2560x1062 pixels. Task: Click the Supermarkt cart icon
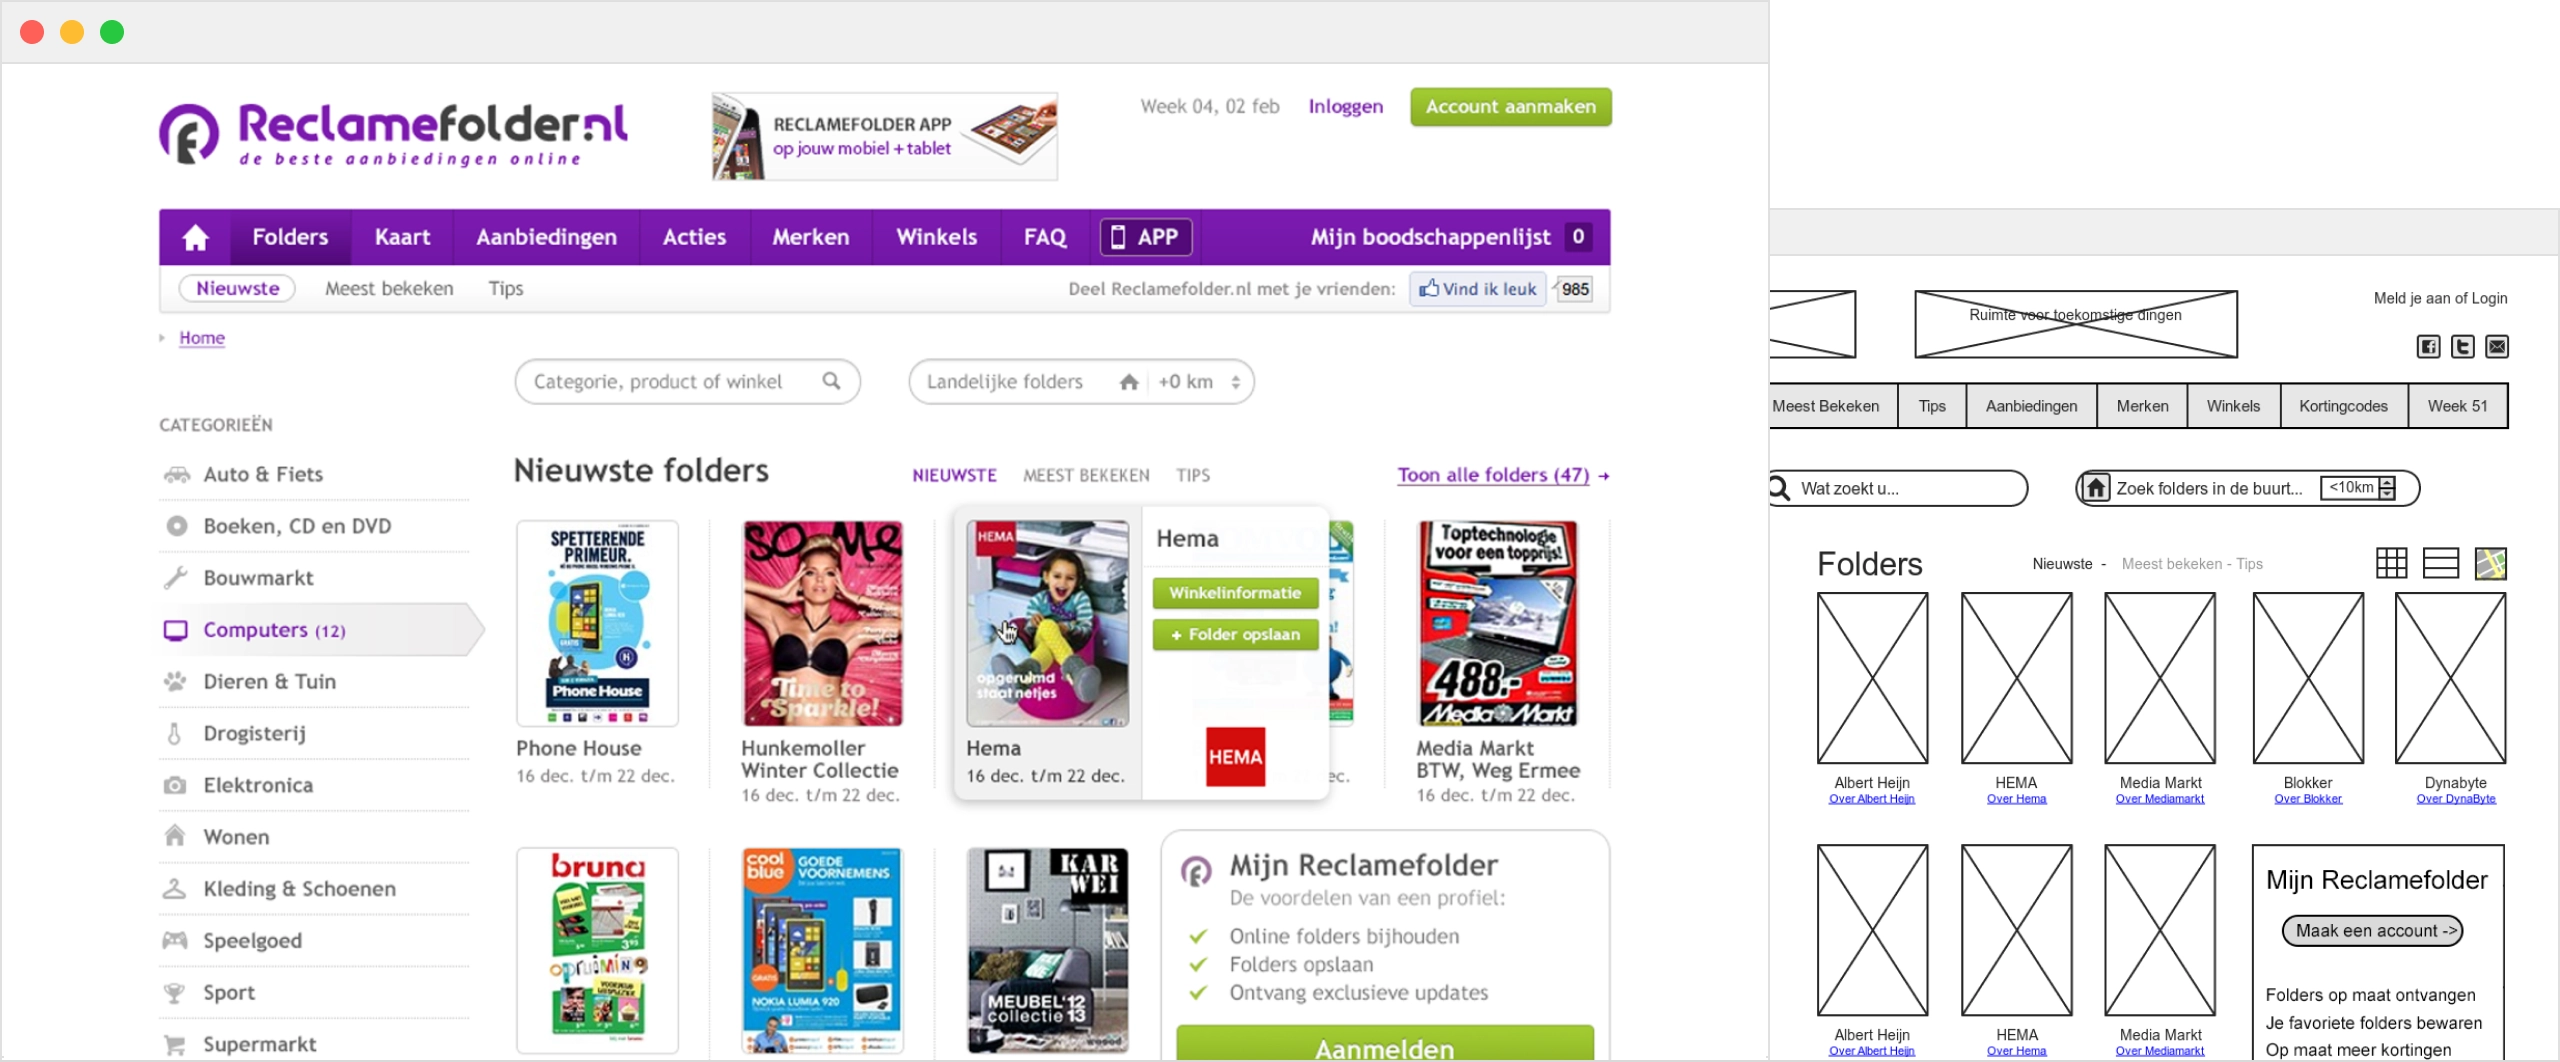175,1045
